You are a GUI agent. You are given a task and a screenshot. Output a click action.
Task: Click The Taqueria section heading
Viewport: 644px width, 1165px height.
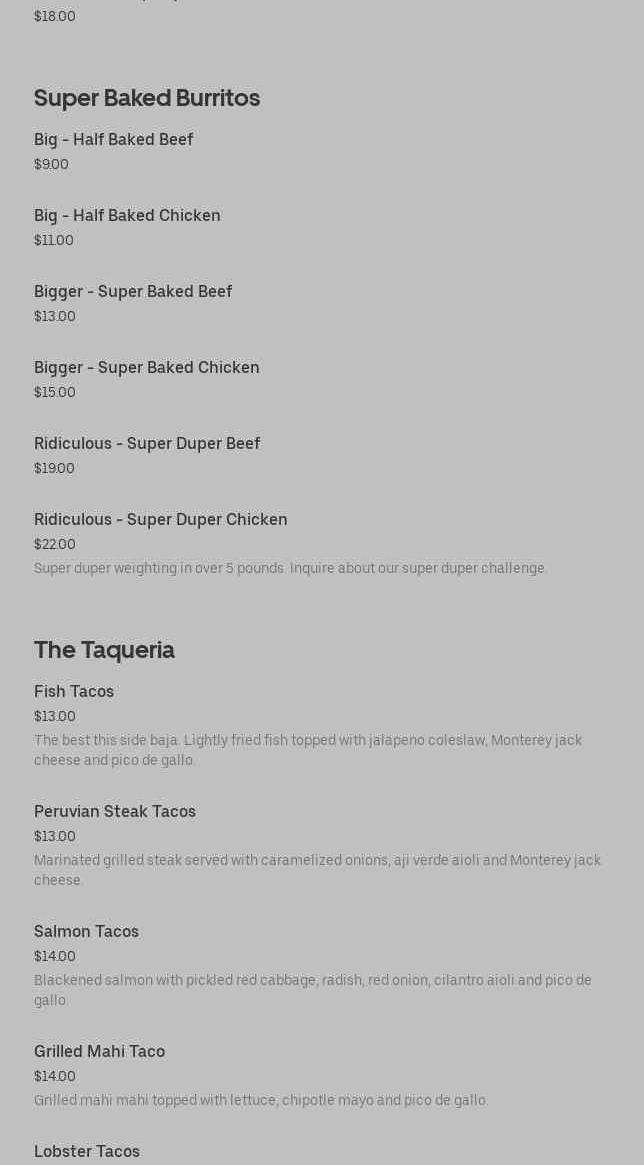point(104,650)
